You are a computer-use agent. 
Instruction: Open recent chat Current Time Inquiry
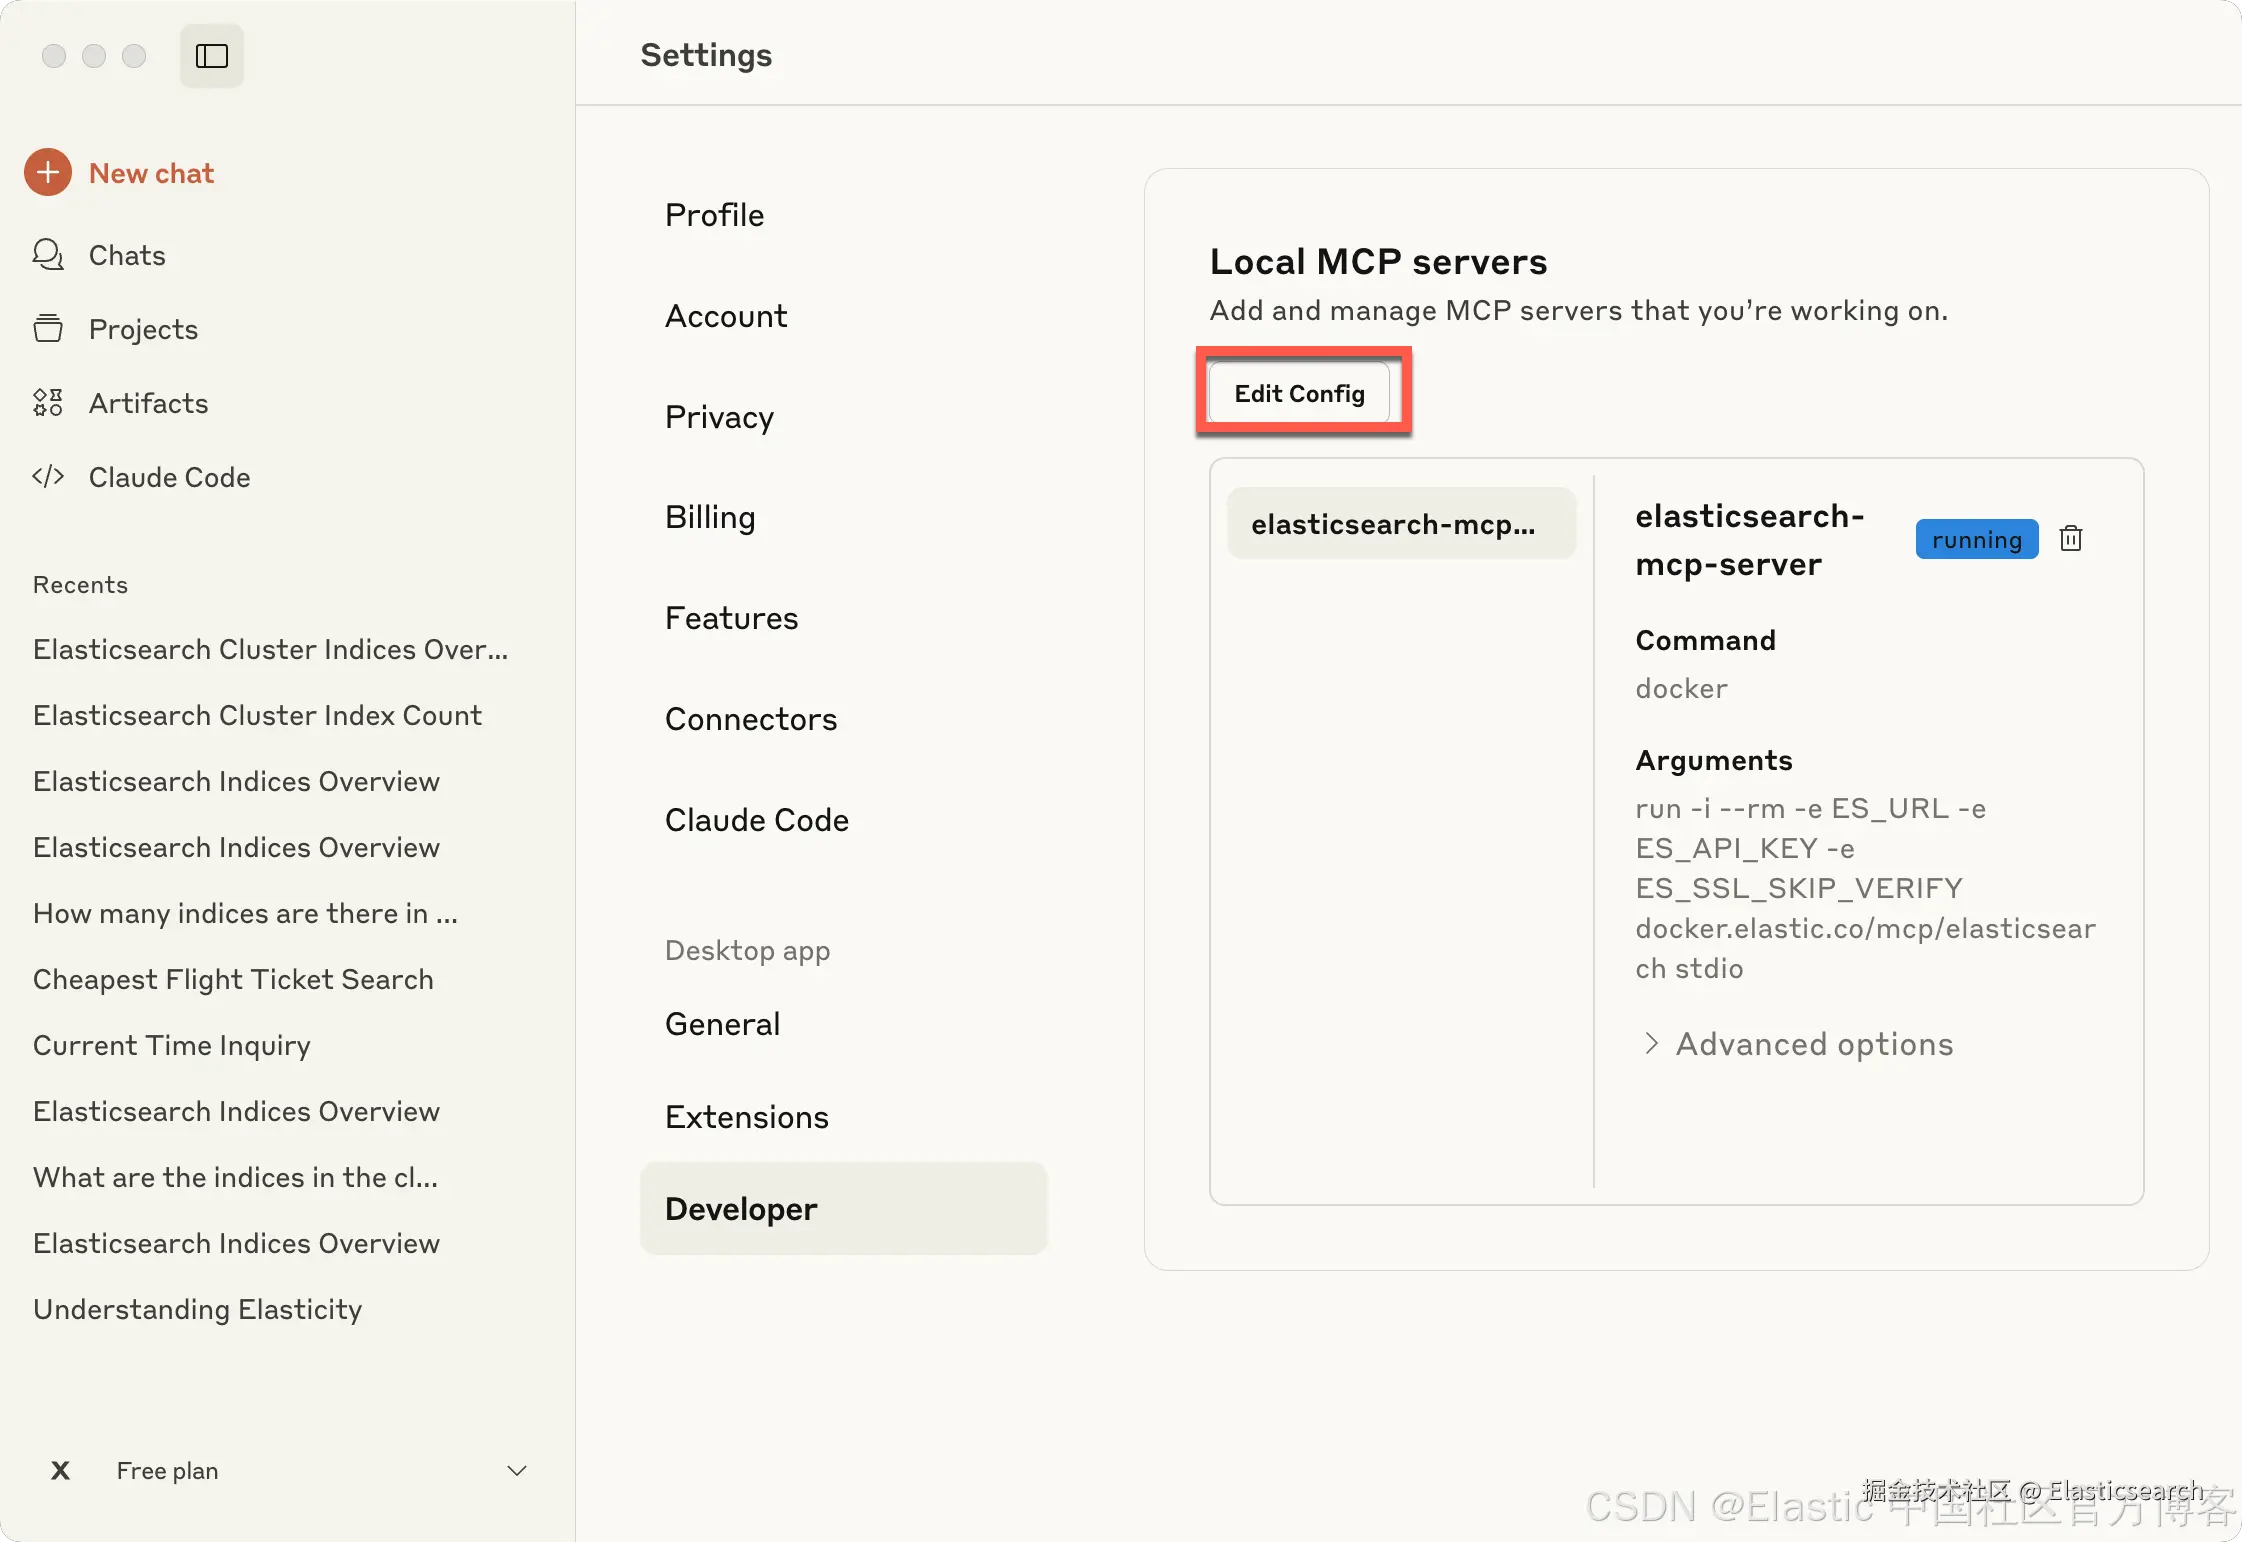click(171, 1045)
